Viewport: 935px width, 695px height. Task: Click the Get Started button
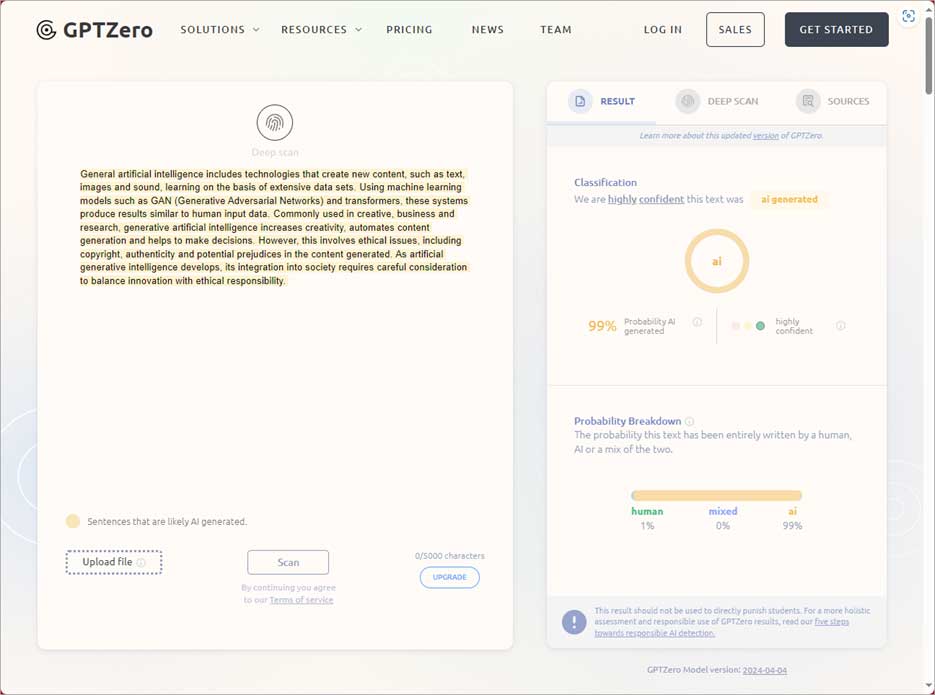point(836,30)
